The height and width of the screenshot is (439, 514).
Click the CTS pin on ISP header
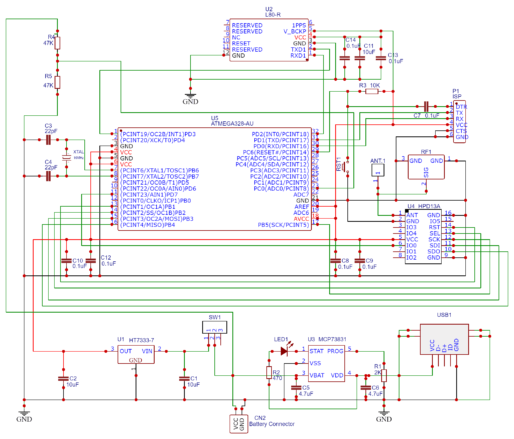coord(461,131)
